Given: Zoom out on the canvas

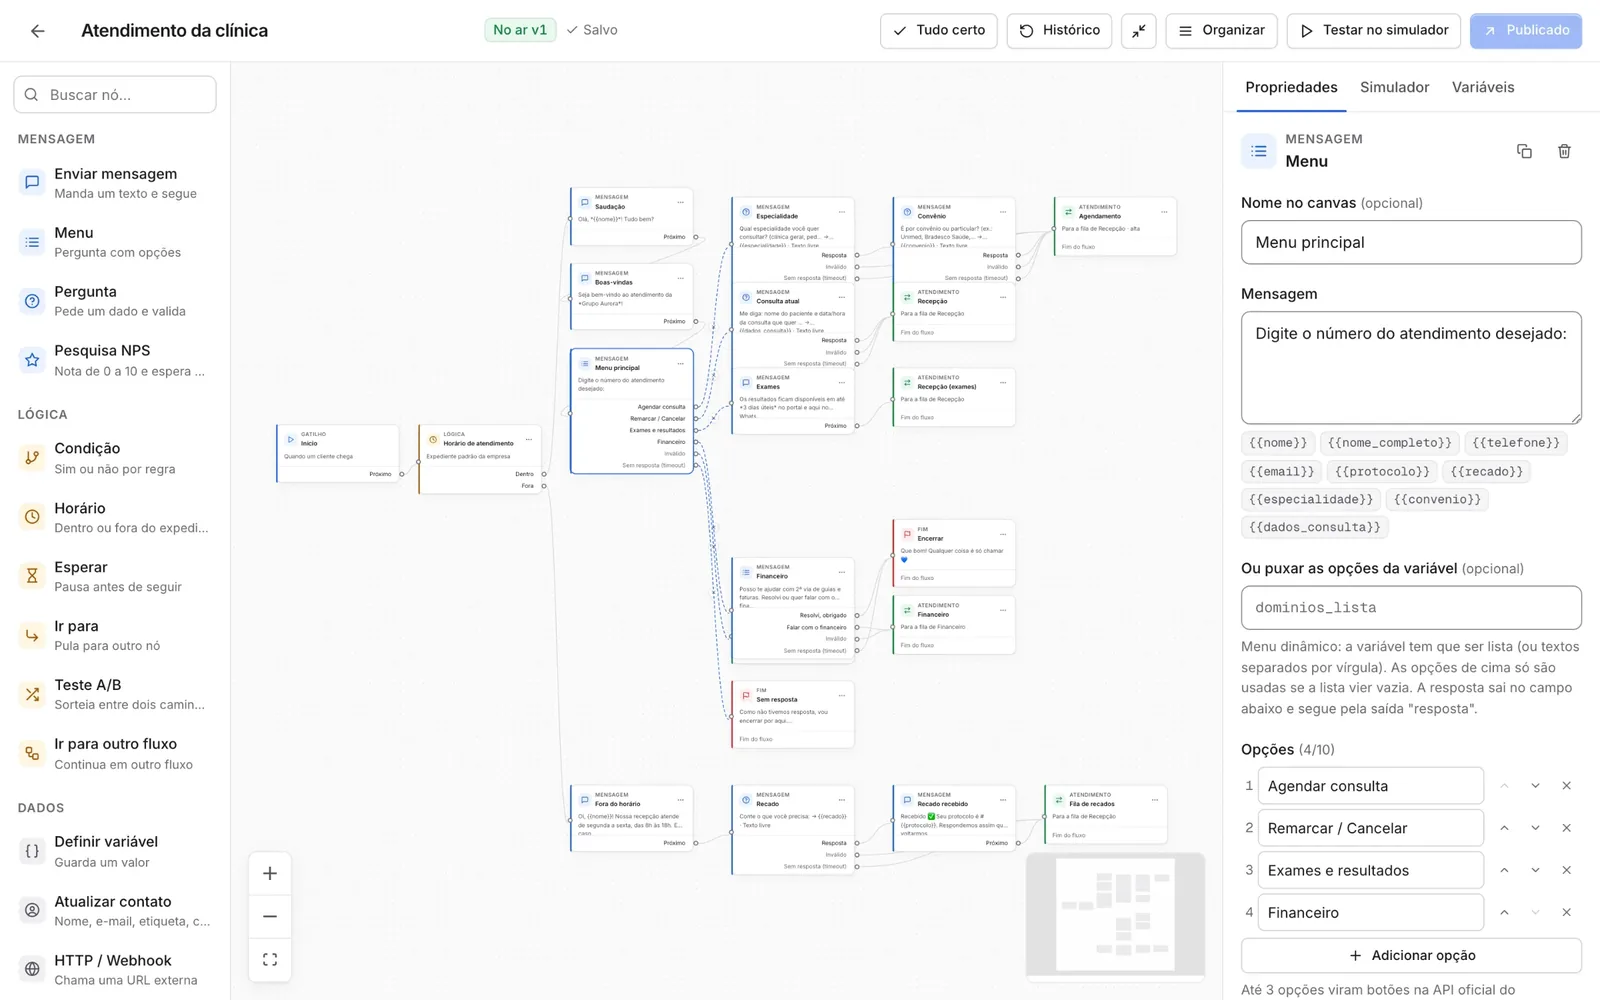Looking at the screenshot, I should (270, 916).
